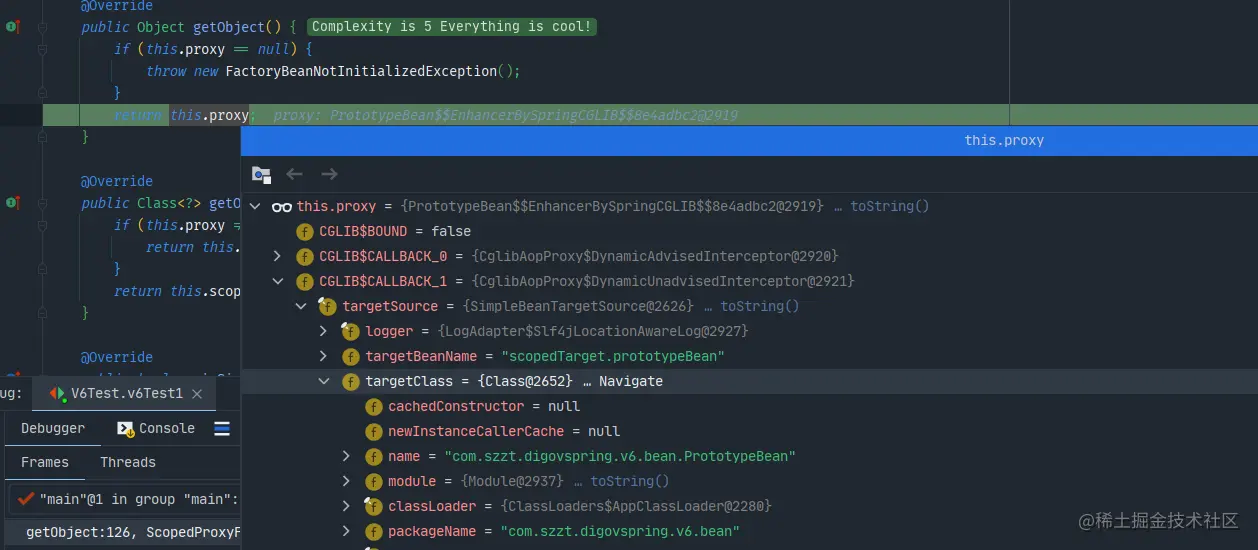The height and width of the screenshot is (550, 1258).
Task: Expand the logger node
Action: point(323,331)
